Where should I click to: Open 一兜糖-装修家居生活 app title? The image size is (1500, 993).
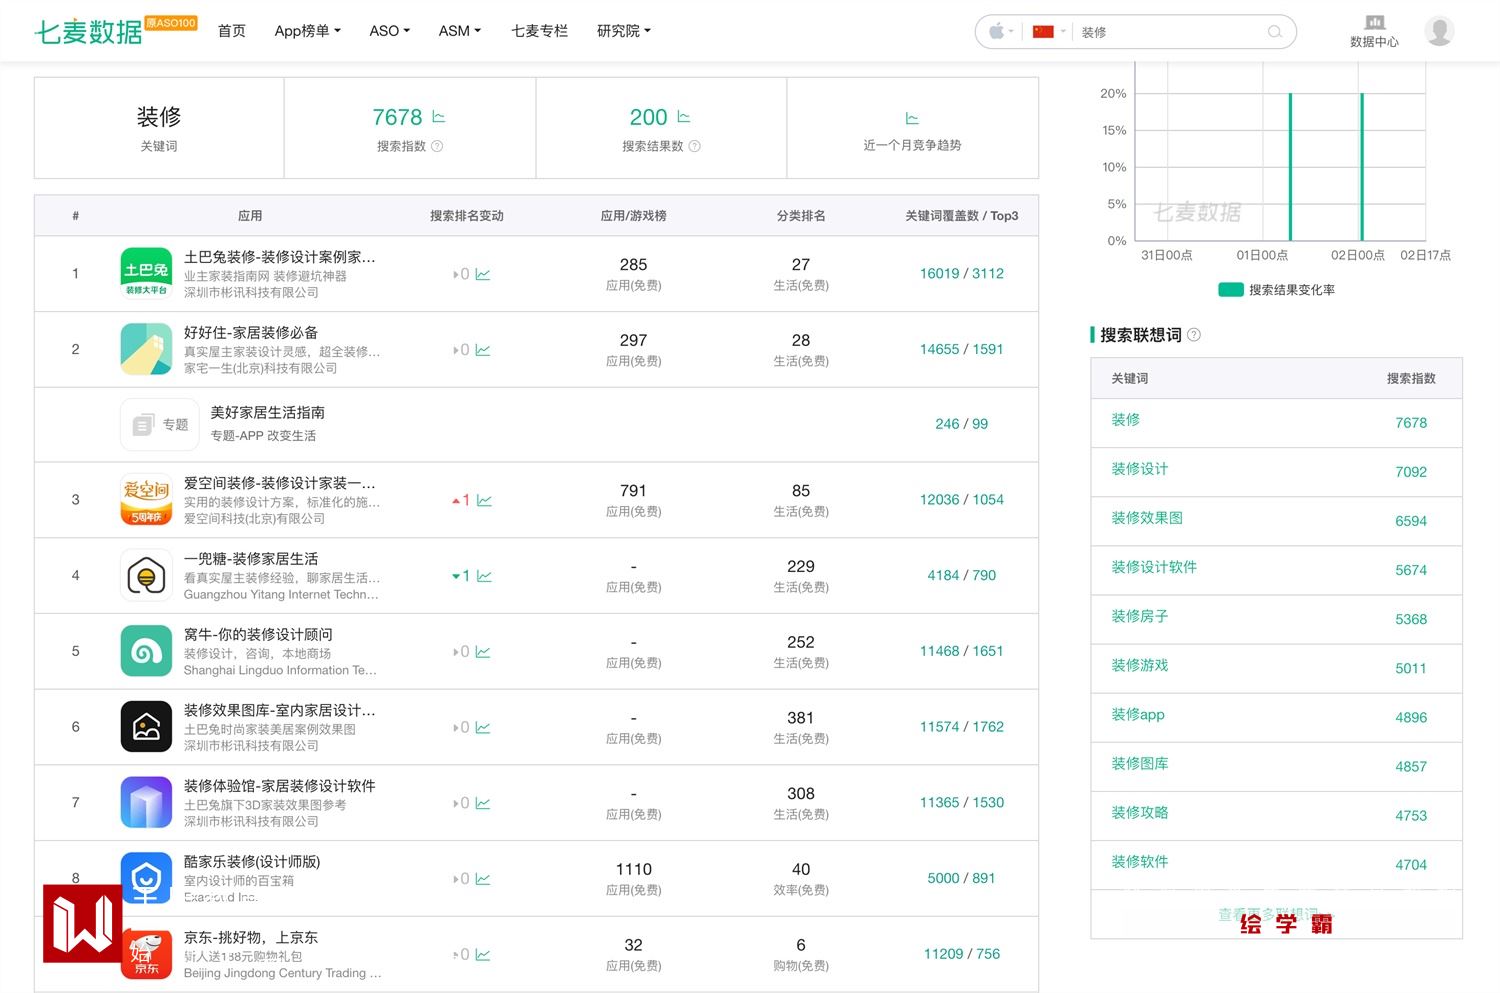click(251, 559)
